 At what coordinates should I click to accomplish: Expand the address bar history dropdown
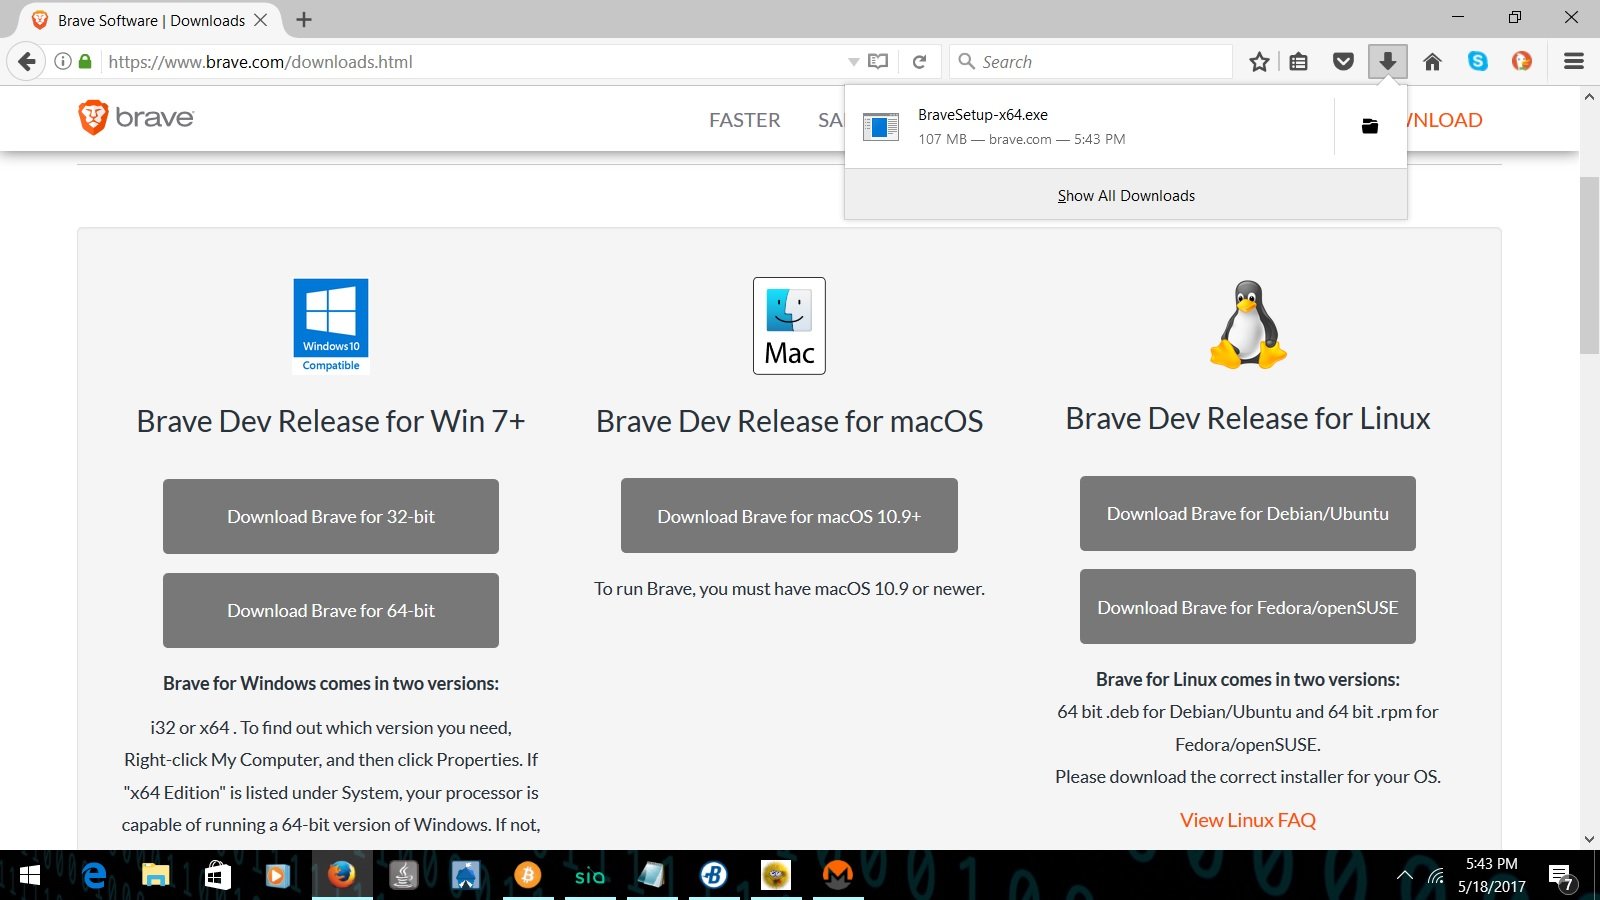[853, 62]
